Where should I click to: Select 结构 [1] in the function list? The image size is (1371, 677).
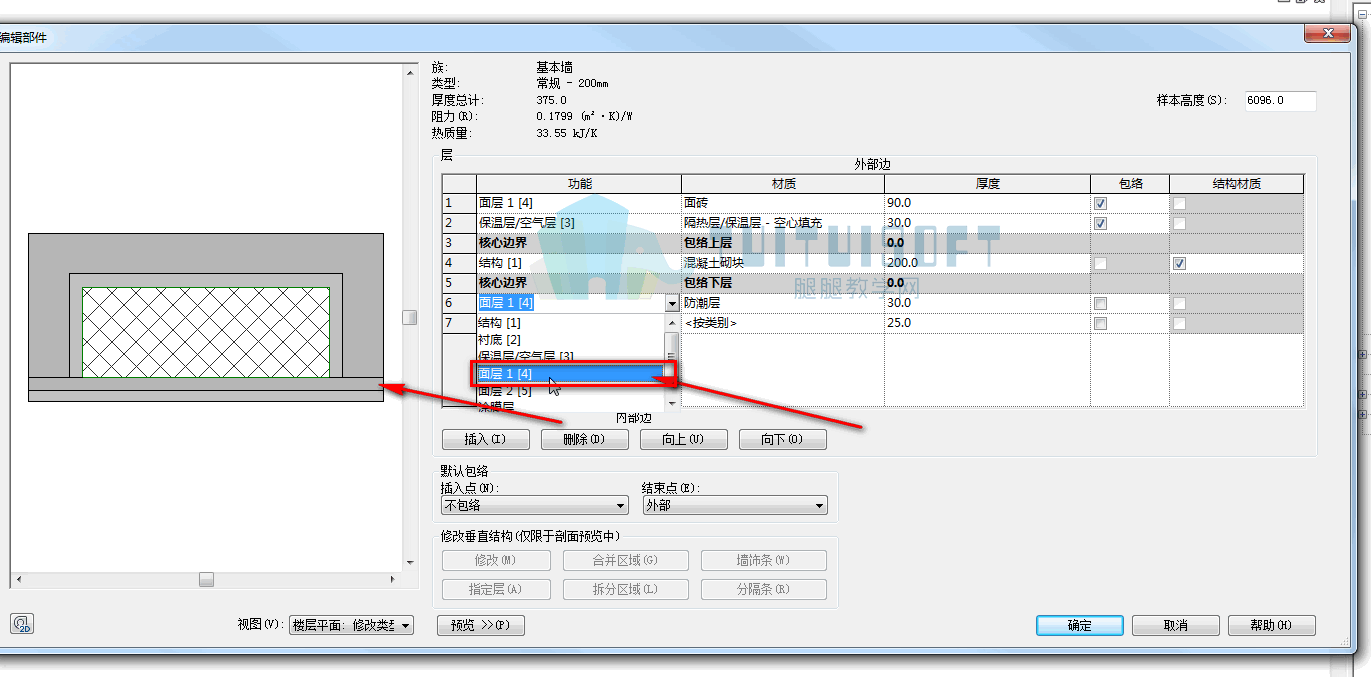570,323
